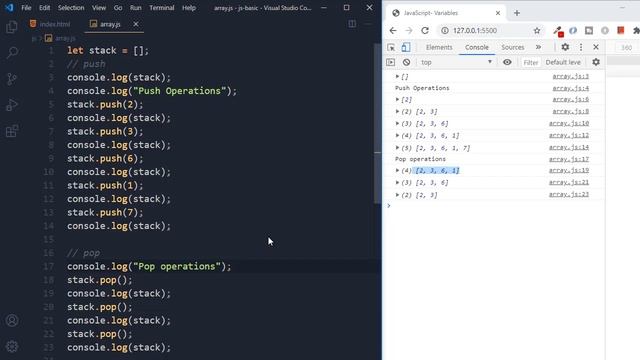Click the "Pop operations" console message

[420, 159]
